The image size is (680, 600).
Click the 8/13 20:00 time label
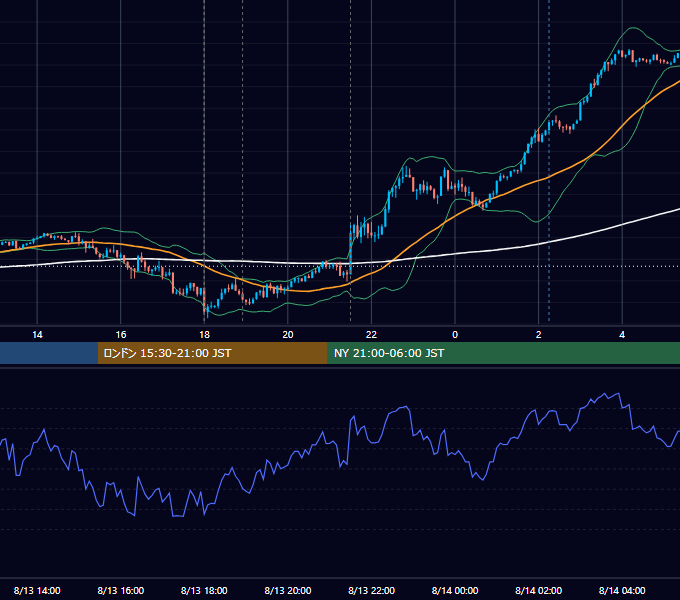click(x=288, y=590)
